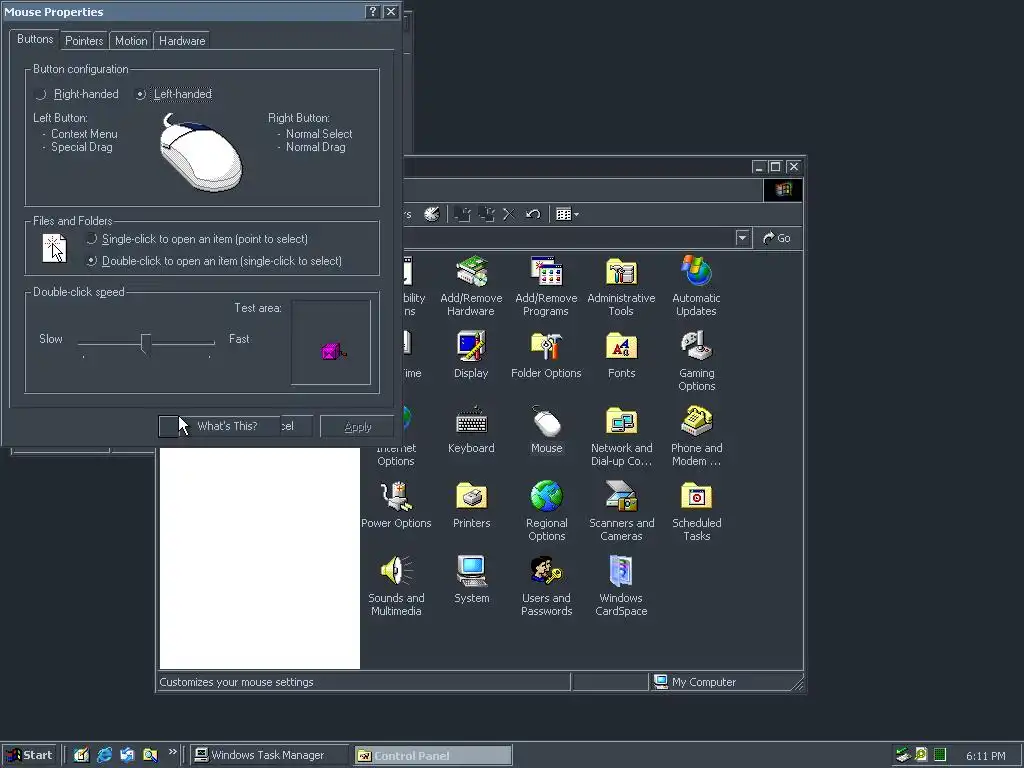The image size is (1024, 768).
Task: Click the jack-in-the-box test area
Action: tap(331, 342)
